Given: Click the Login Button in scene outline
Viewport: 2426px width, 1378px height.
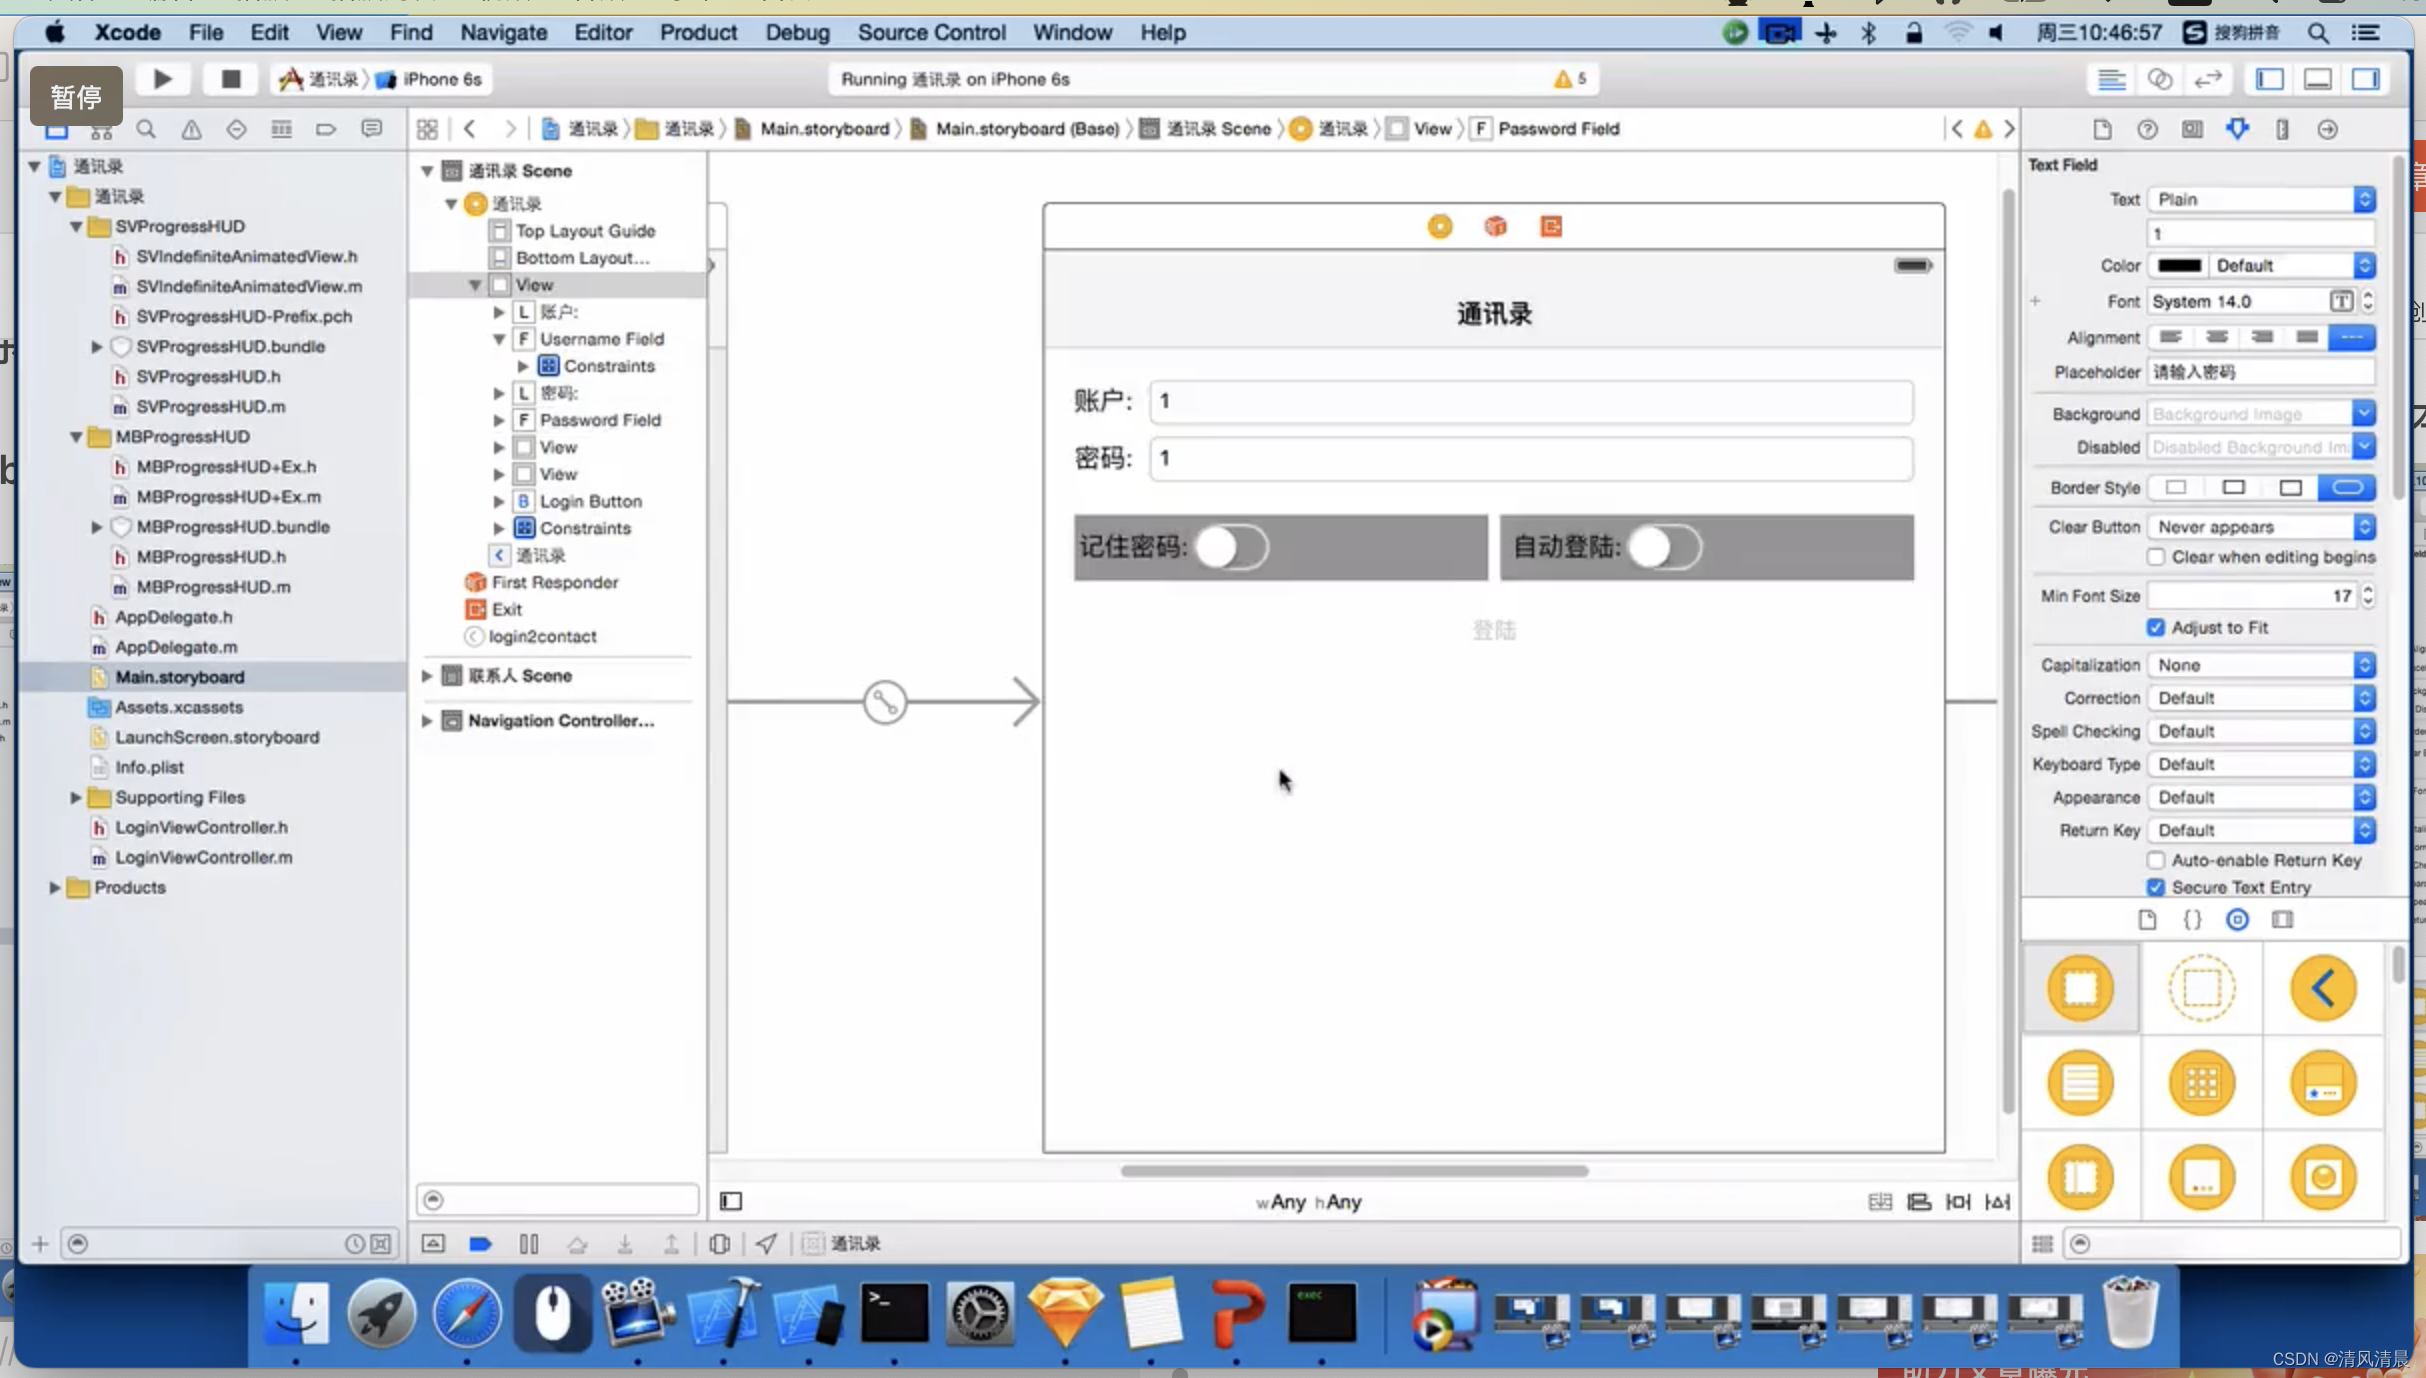Looking at the screenshot, I should tap(592, 500).
